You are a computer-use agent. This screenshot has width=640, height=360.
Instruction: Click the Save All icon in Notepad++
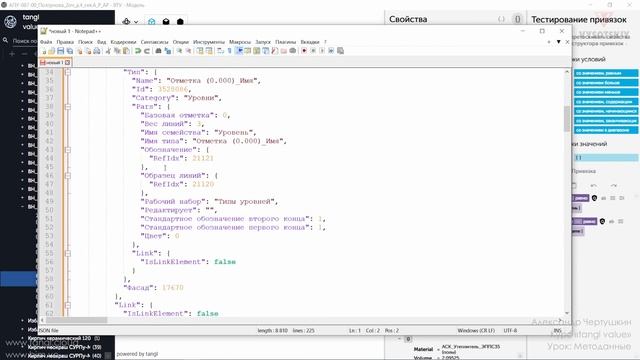coord(70,51)
